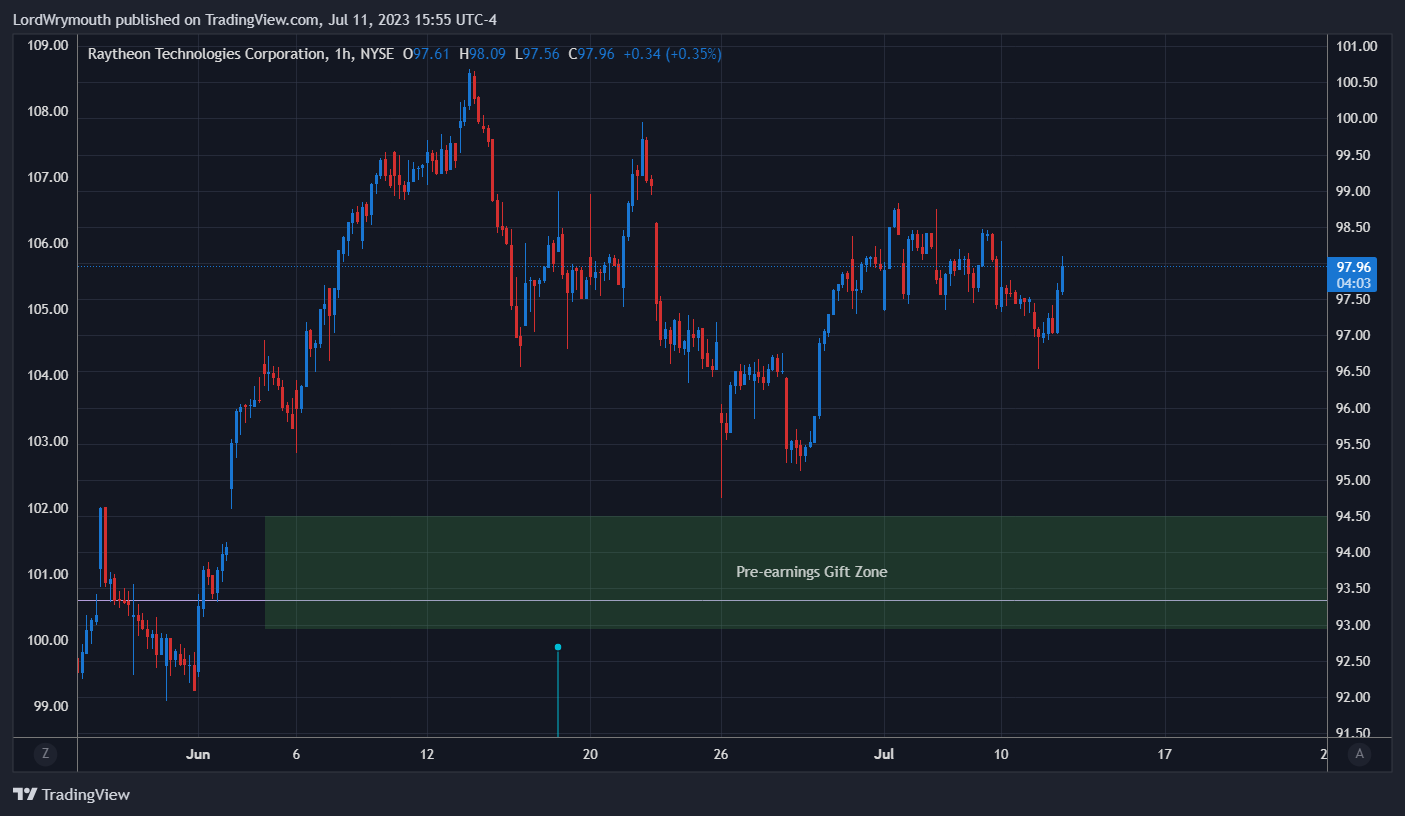Image resolution: width=1405 pixels, height=816 pixels.
Task: Click the 12 date label on time axis
Action: pos(428,753)
